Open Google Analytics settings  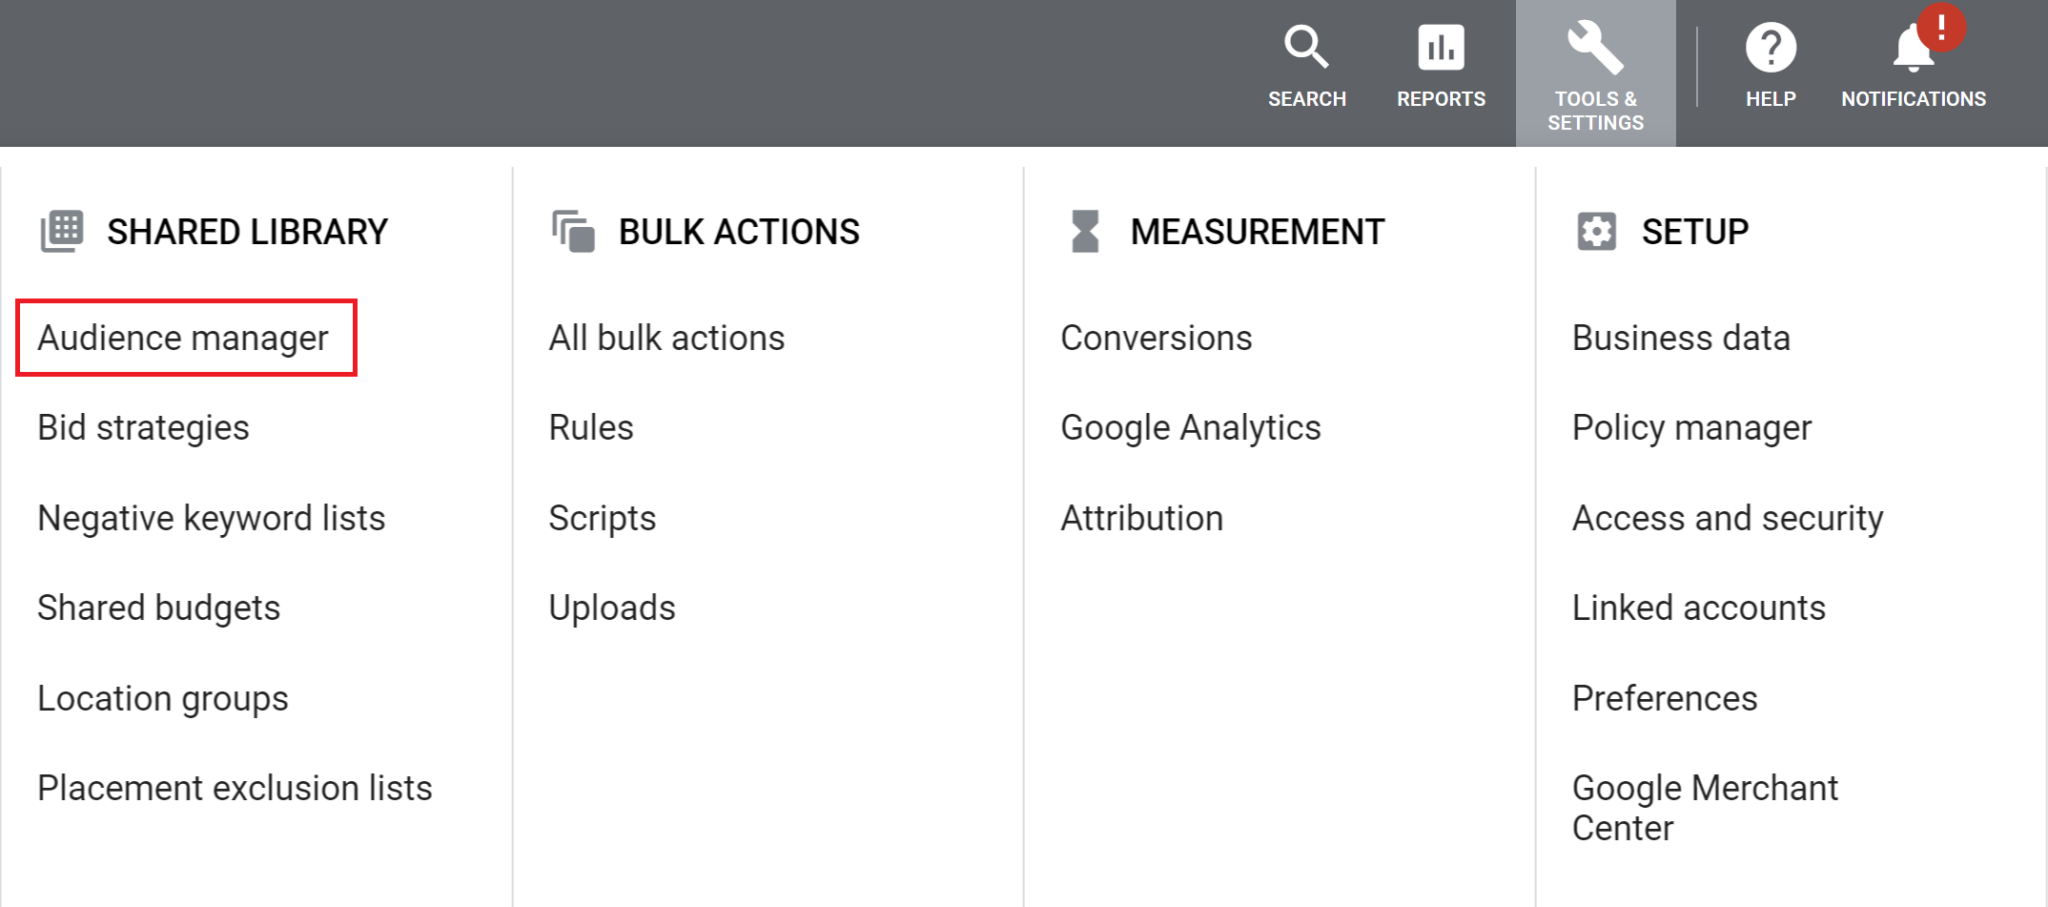(x=1190, y=427)
